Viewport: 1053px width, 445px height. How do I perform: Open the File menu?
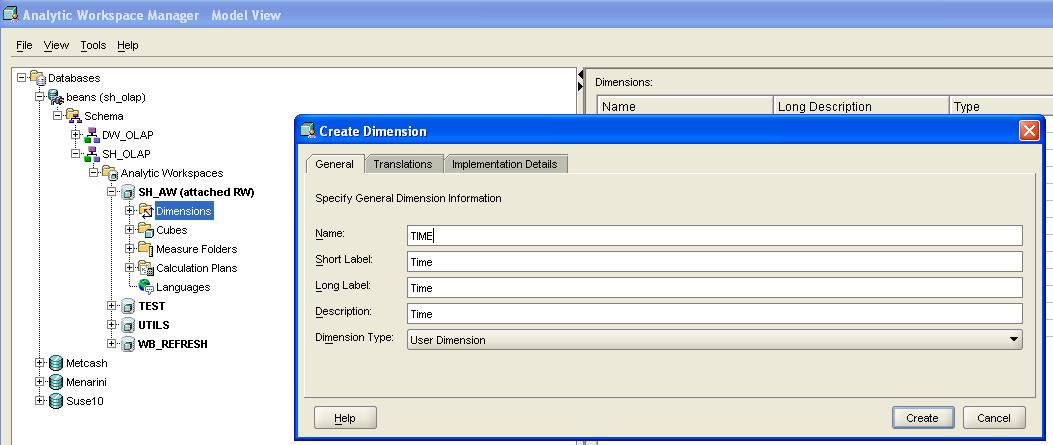pos(24,45)
